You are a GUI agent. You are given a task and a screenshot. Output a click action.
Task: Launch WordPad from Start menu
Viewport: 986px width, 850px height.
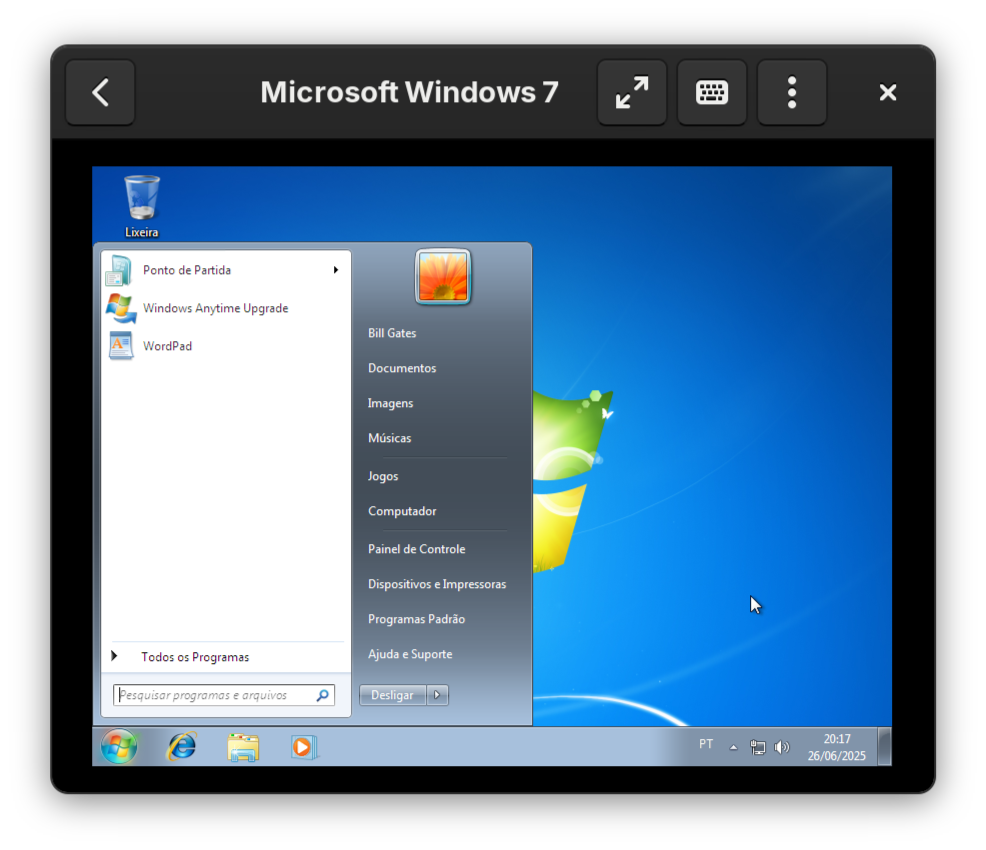167,346
